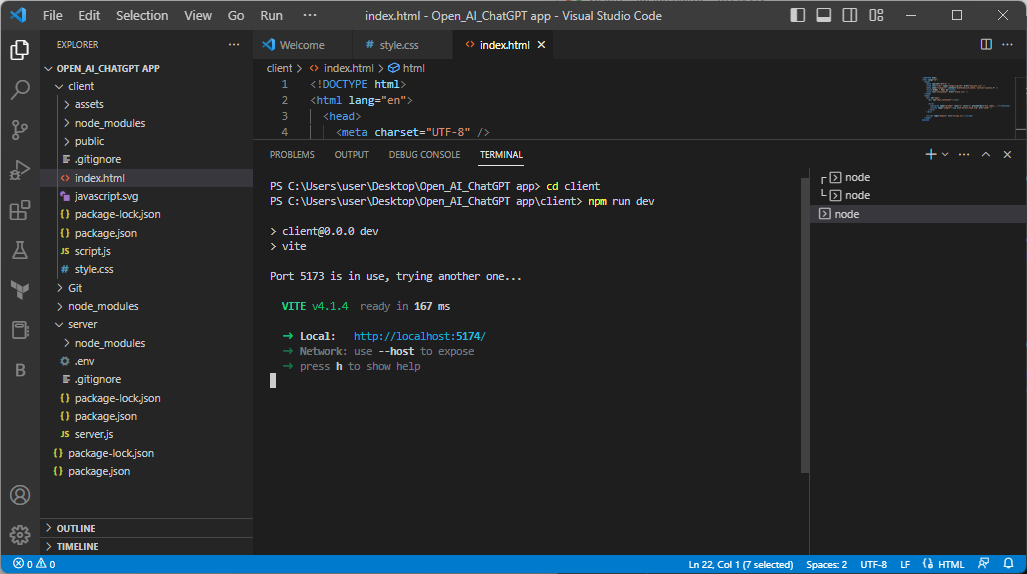
Task: Open the .env file in server folder
Action: click(x=147, y=361)
